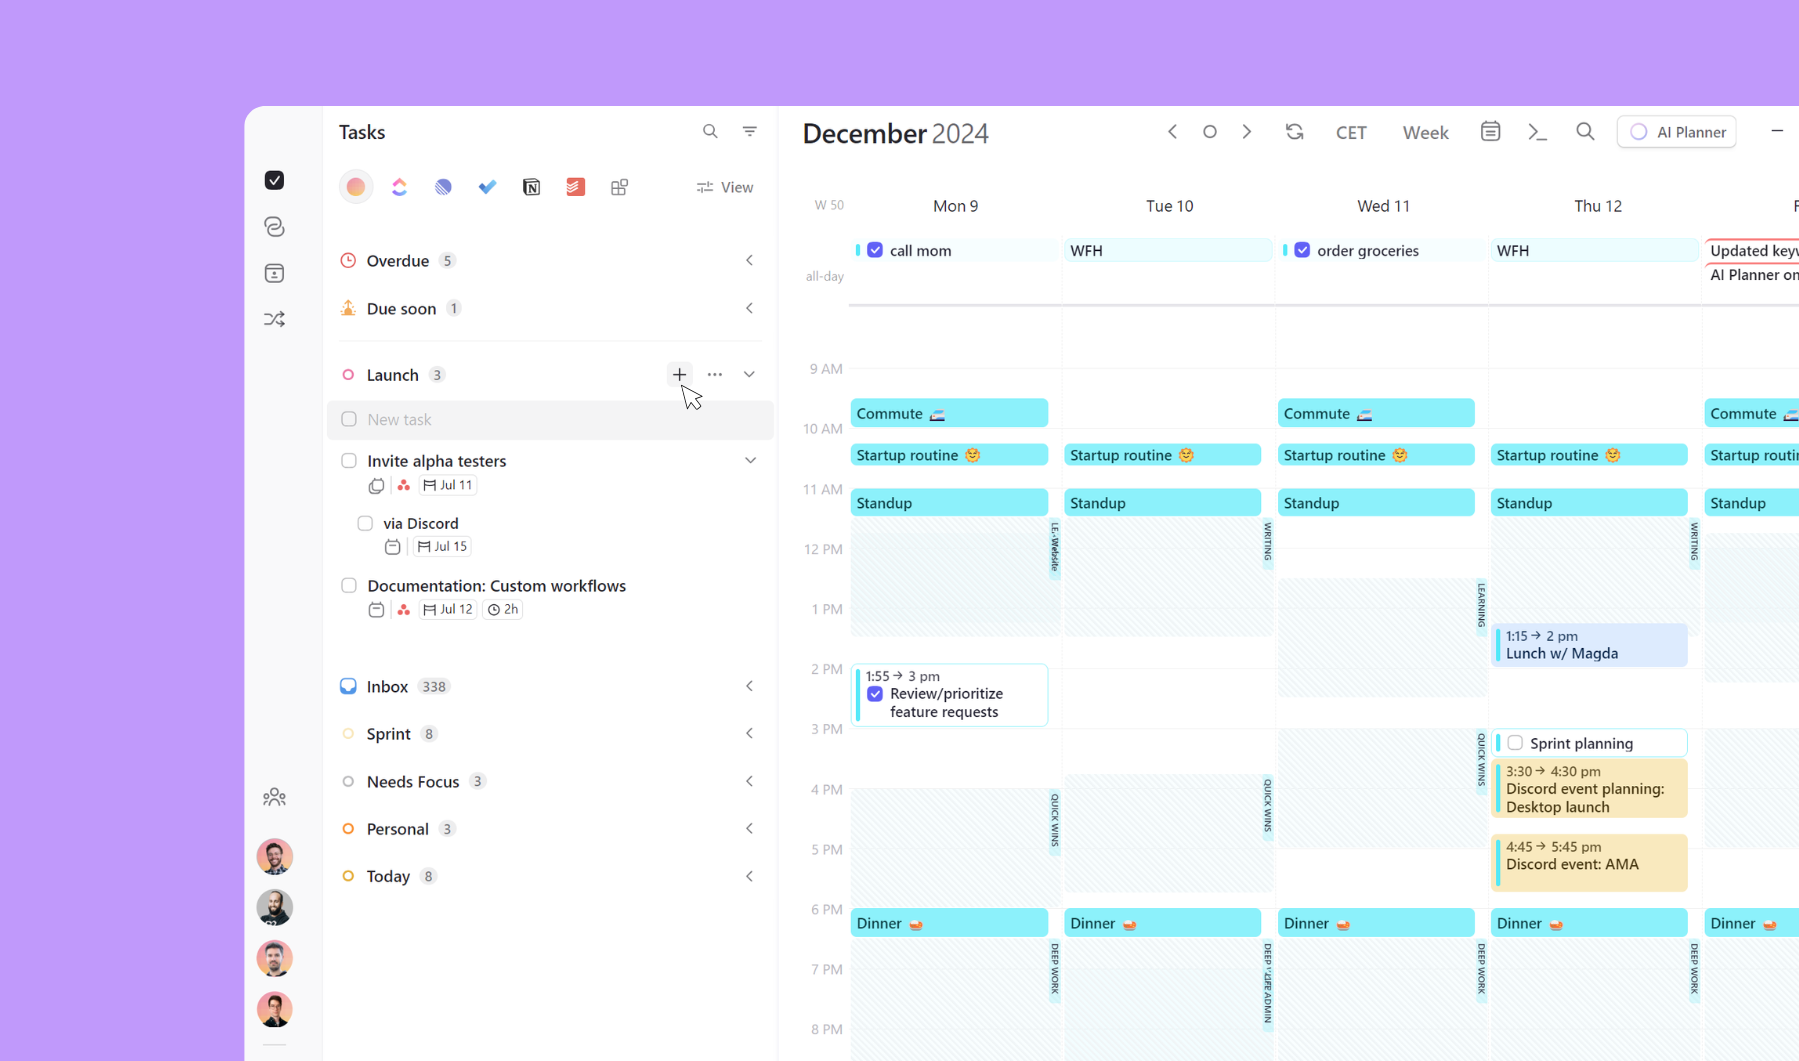Expand the Needs Focus list

tap(750, 781)
